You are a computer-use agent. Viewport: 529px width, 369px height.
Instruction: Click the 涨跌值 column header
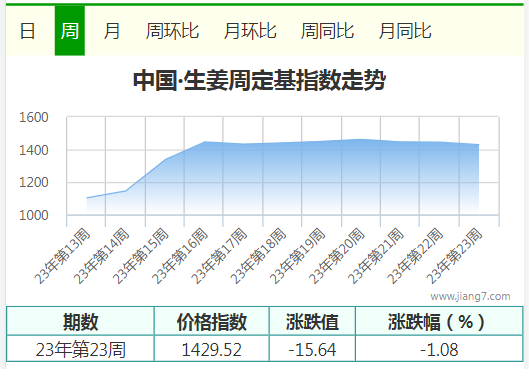[x=312, y=322]
